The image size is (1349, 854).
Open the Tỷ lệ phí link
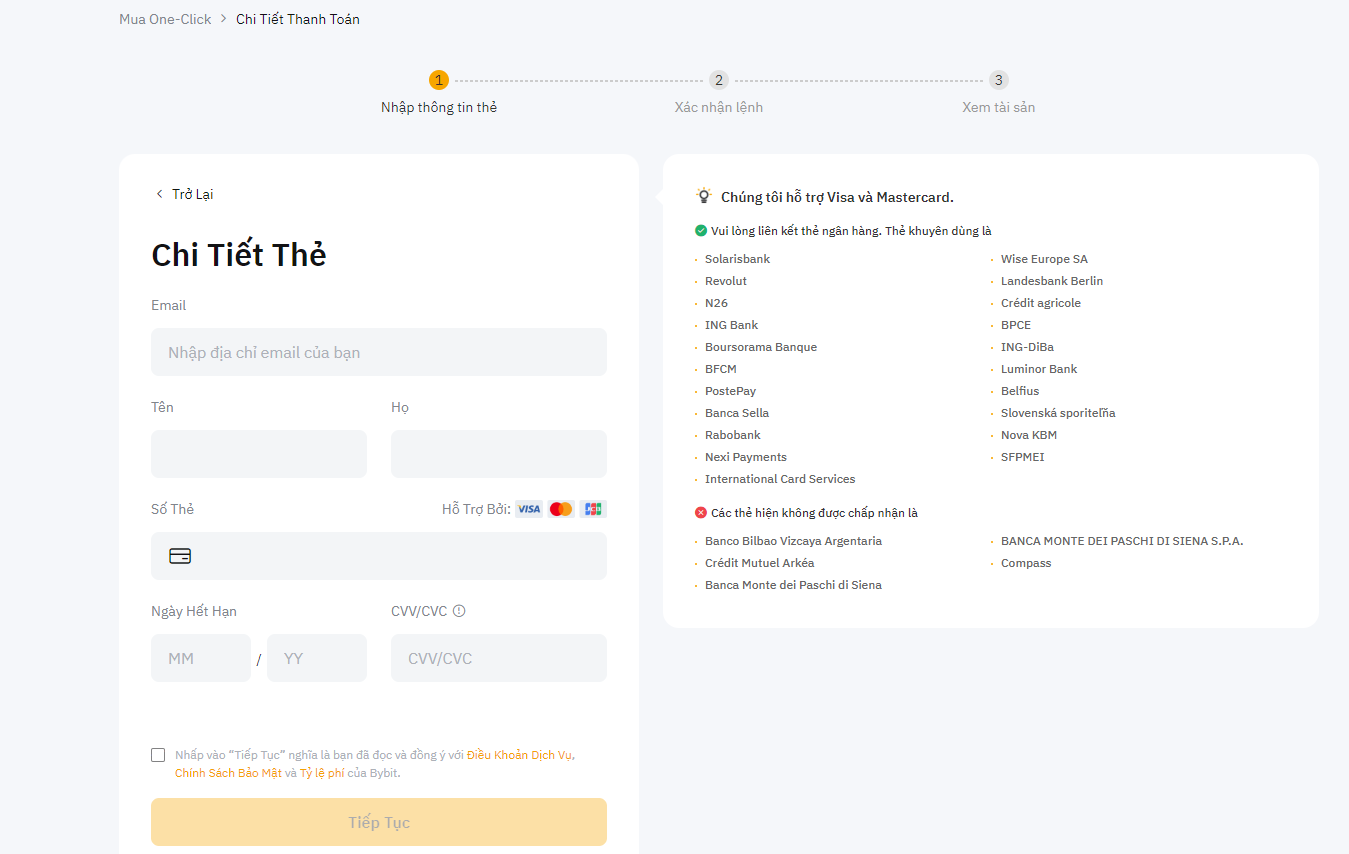(x=322, y=773)
